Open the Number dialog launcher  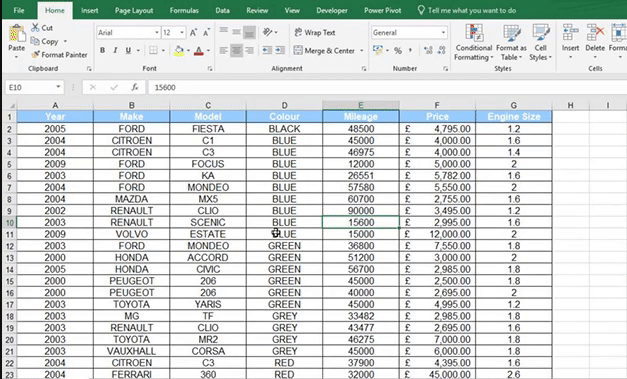tap(445, 69)
